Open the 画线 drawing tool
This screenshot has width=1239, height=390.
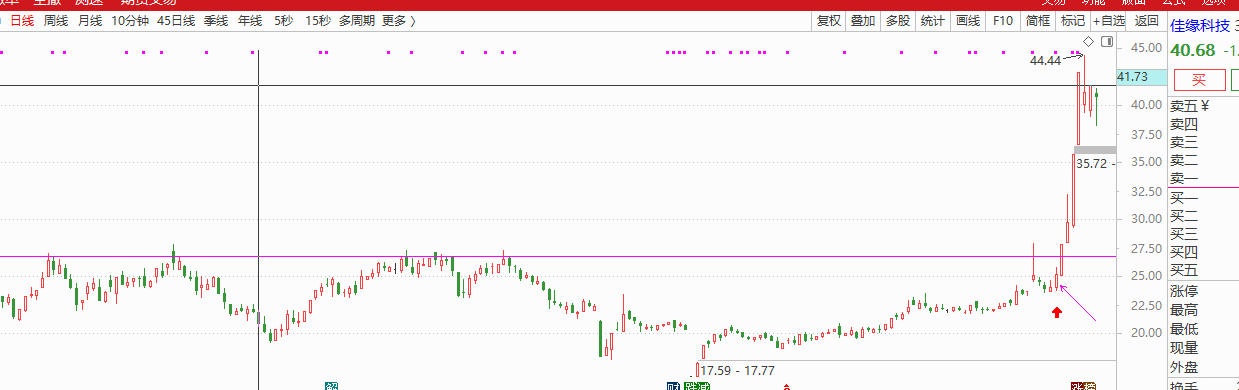click(x=968, y=20)
